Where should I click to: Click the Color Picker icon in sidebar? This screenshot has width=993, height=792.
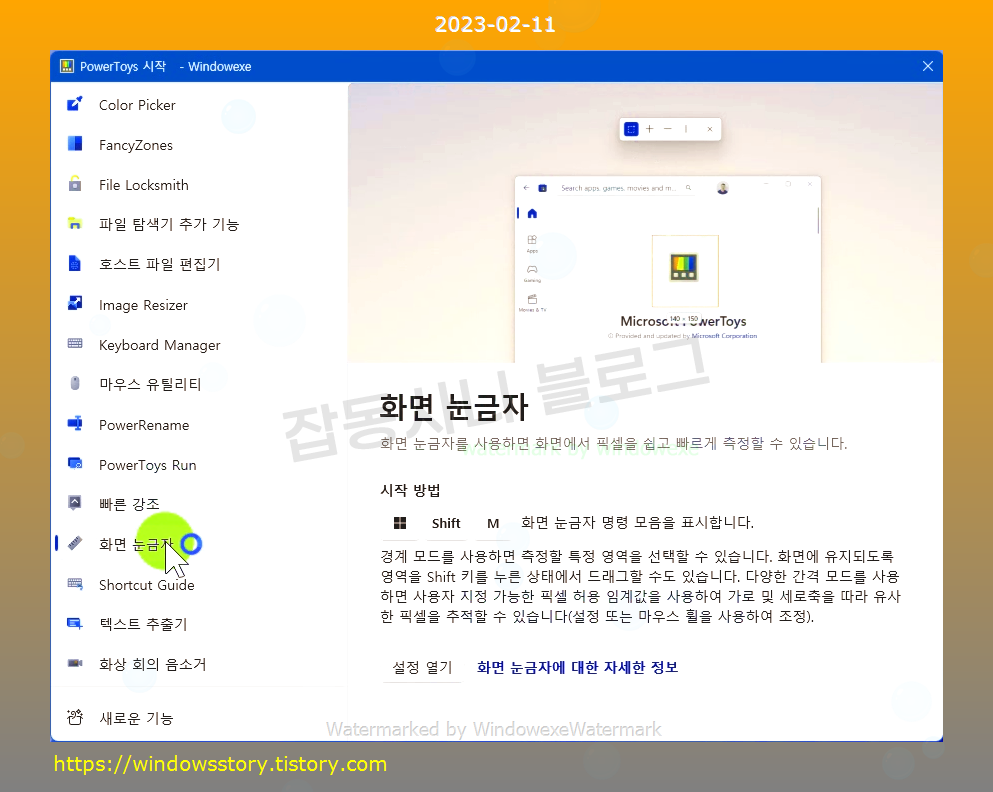(x=75, y=104)
